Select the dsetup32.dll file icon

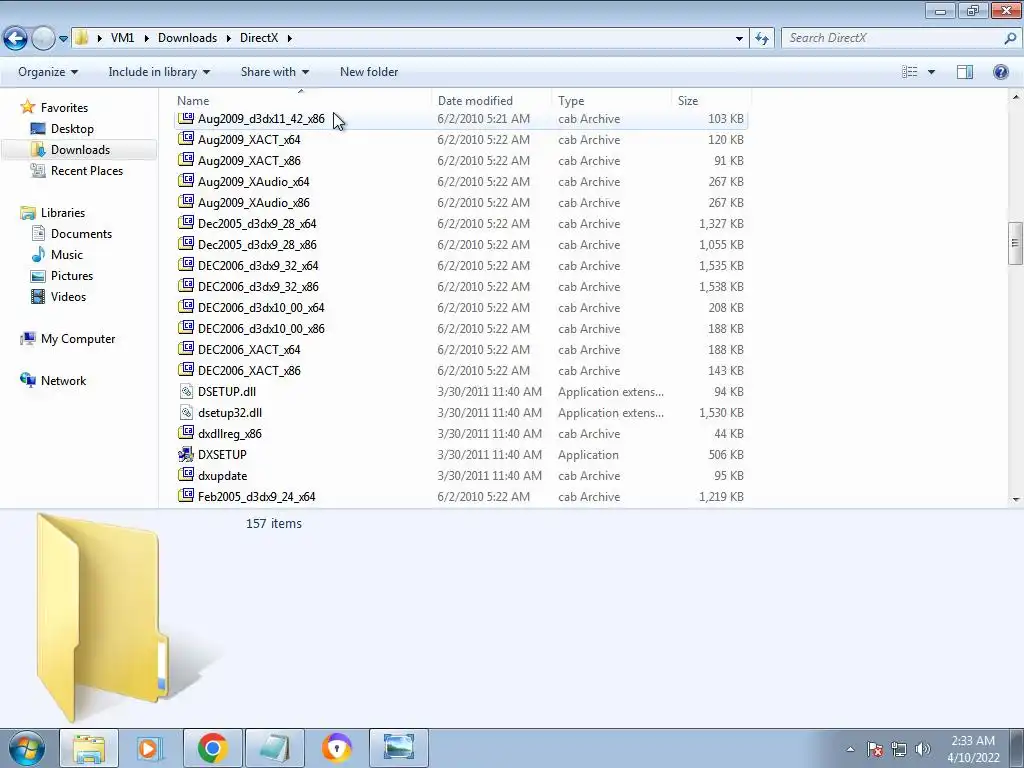(x=186, y=412)
